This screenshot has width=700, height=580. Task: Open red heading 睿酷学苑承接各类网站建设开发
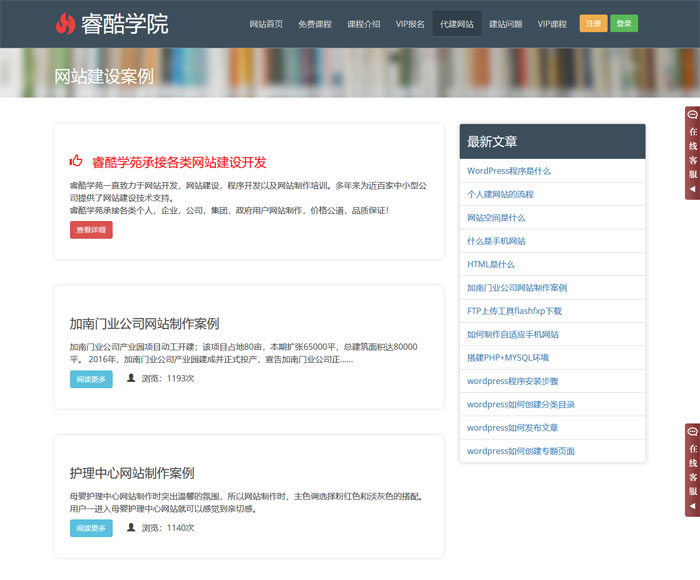click(179, 162)
